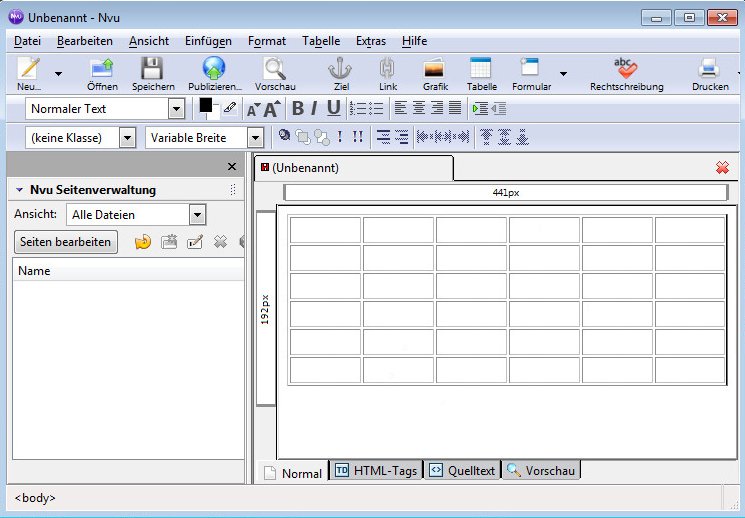Open the Einfügen menu
The image size is (745, 518).
(209, 41)
